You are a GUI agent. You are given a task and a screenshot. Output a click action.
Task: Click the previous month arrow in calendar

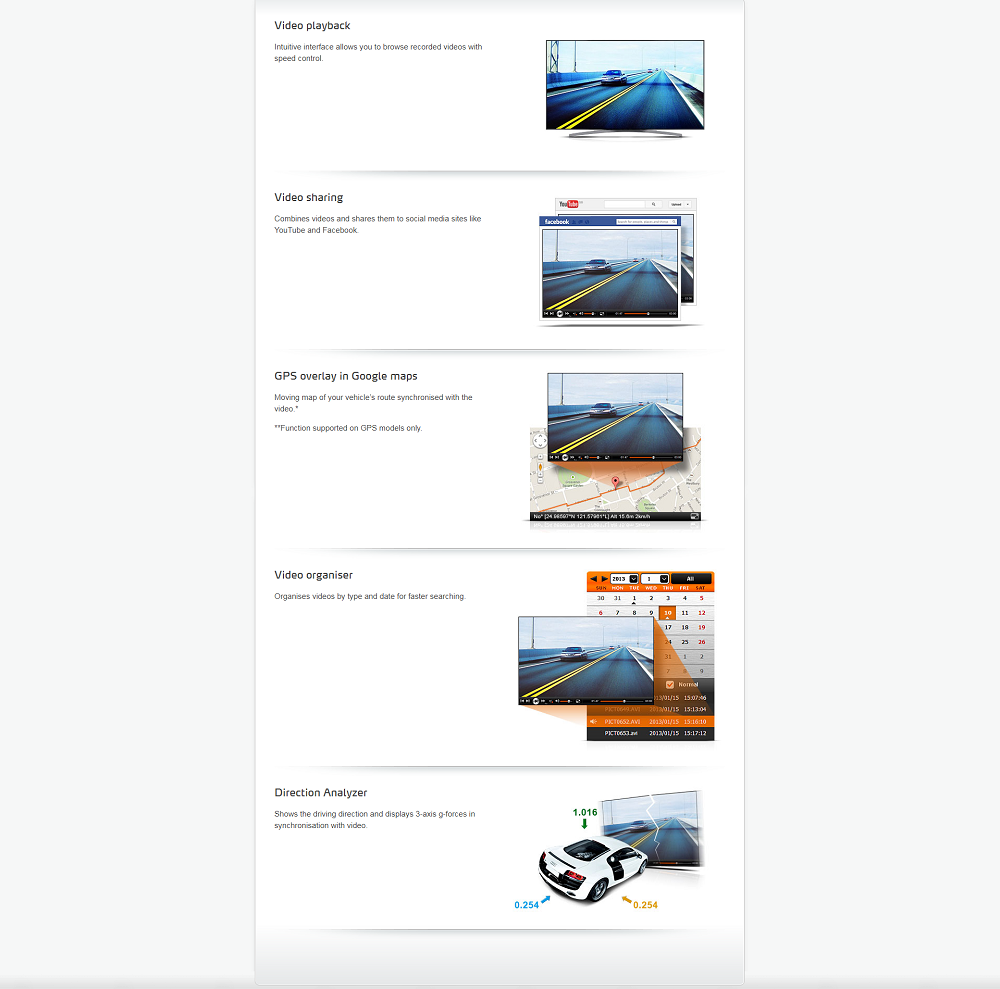point(592,578)
